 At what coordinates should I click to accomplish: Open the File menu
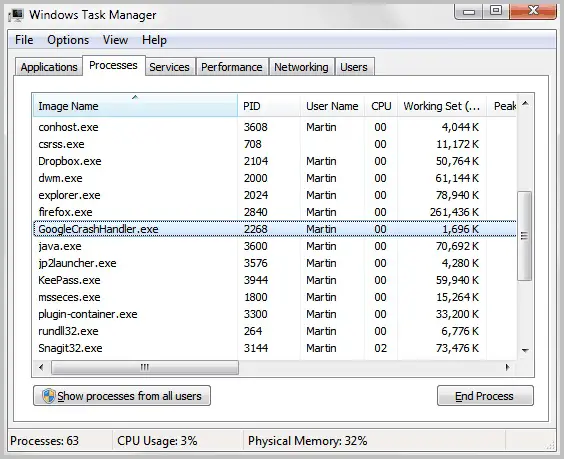(x=24, y=40)
